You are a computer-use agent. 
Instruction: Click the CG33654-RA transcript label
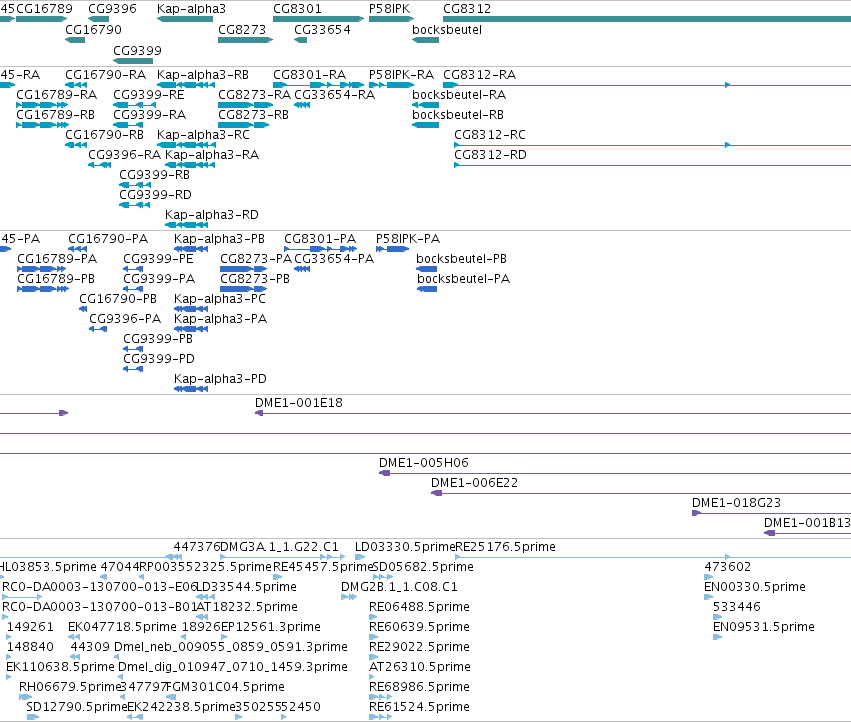click(x=334, y=94)
